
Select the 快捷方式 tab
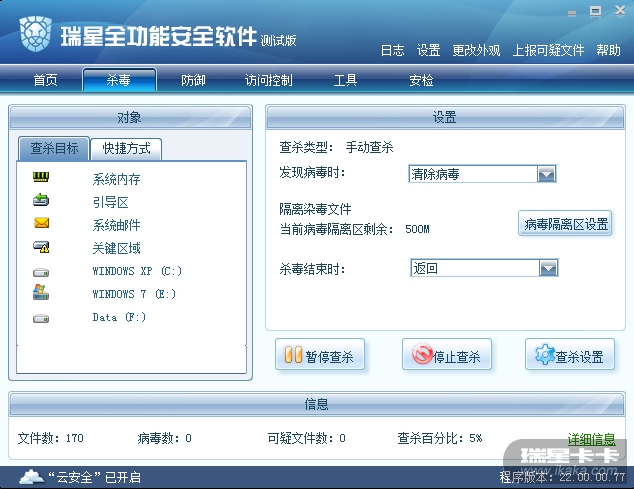(x=127, y=148)
